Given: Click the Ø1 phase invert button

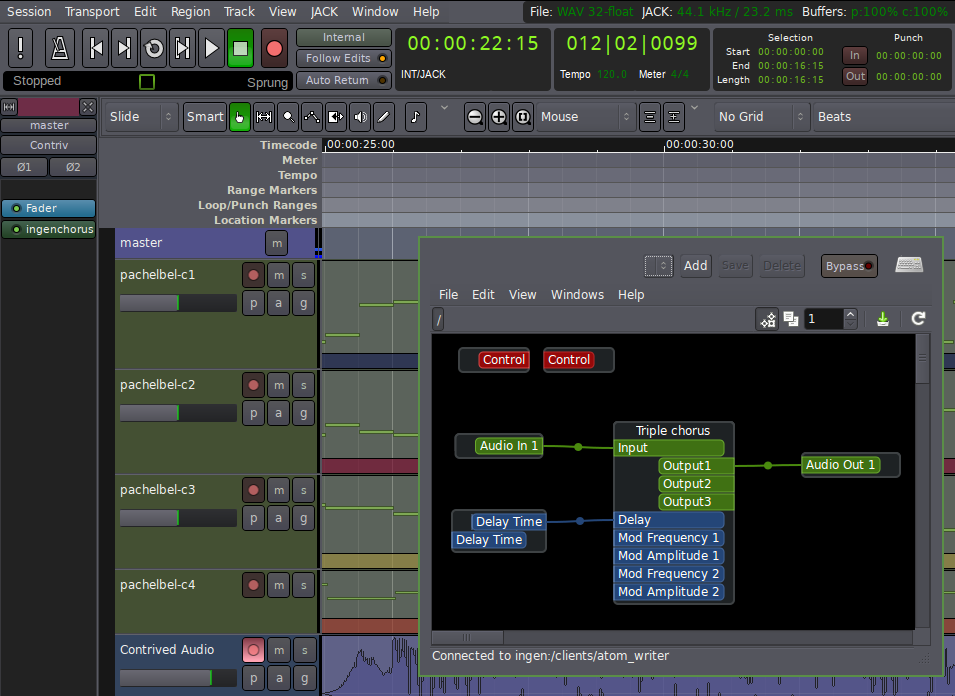Looking at the screenshot, I should pos(24,167).
